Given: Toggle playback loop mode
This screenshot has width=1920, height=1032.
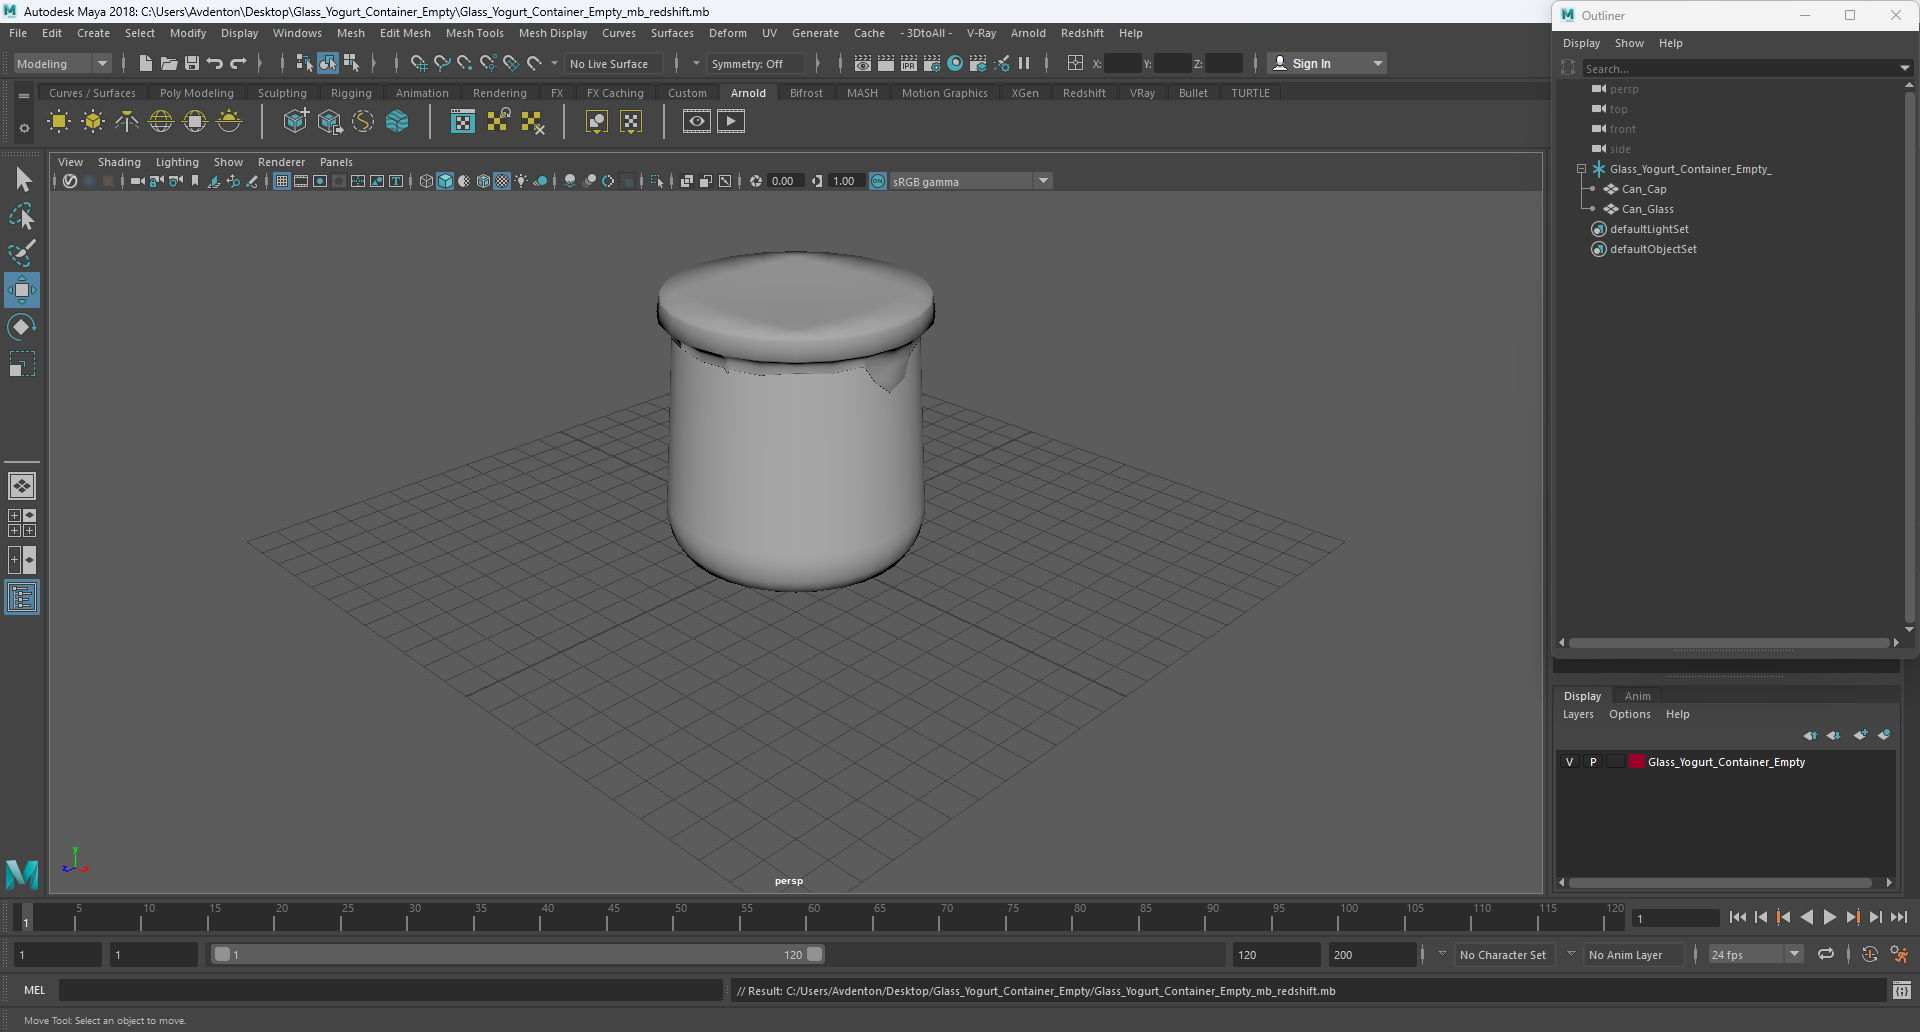Looking at the screenshot, I should click(1826, 954).
